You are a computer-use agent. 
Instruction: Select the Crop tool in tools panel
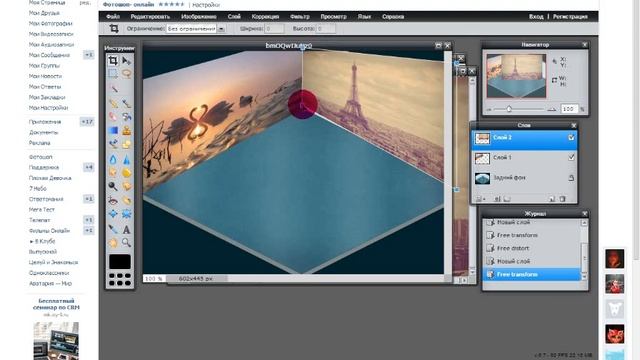pos(113,61)
